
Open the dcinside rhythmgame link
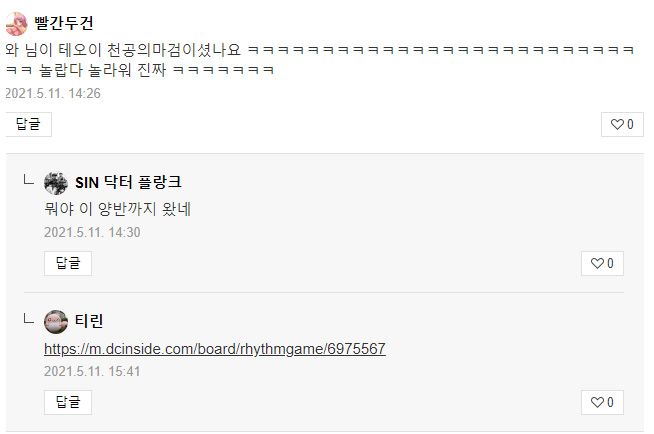point(215,349)
